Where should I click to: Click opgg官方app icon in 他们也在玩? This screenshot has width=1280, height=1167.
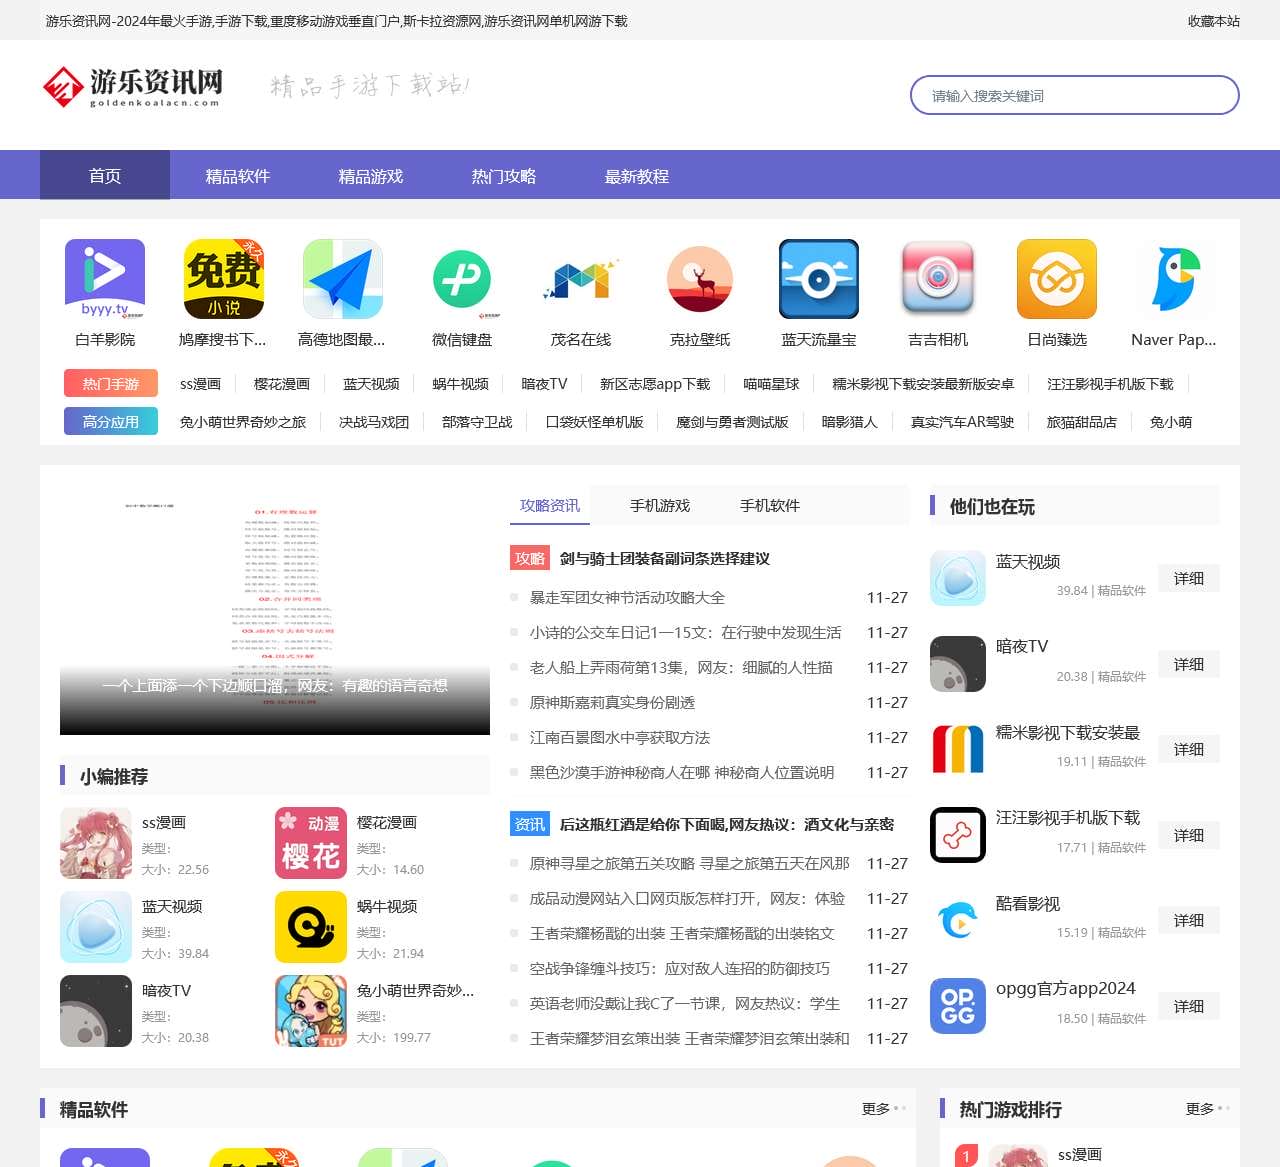958,1006
